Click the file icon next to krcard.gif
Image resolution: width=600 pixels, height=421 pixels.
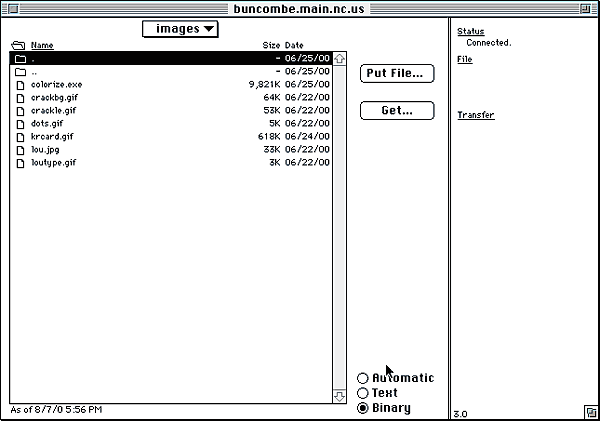click(20, 137)
